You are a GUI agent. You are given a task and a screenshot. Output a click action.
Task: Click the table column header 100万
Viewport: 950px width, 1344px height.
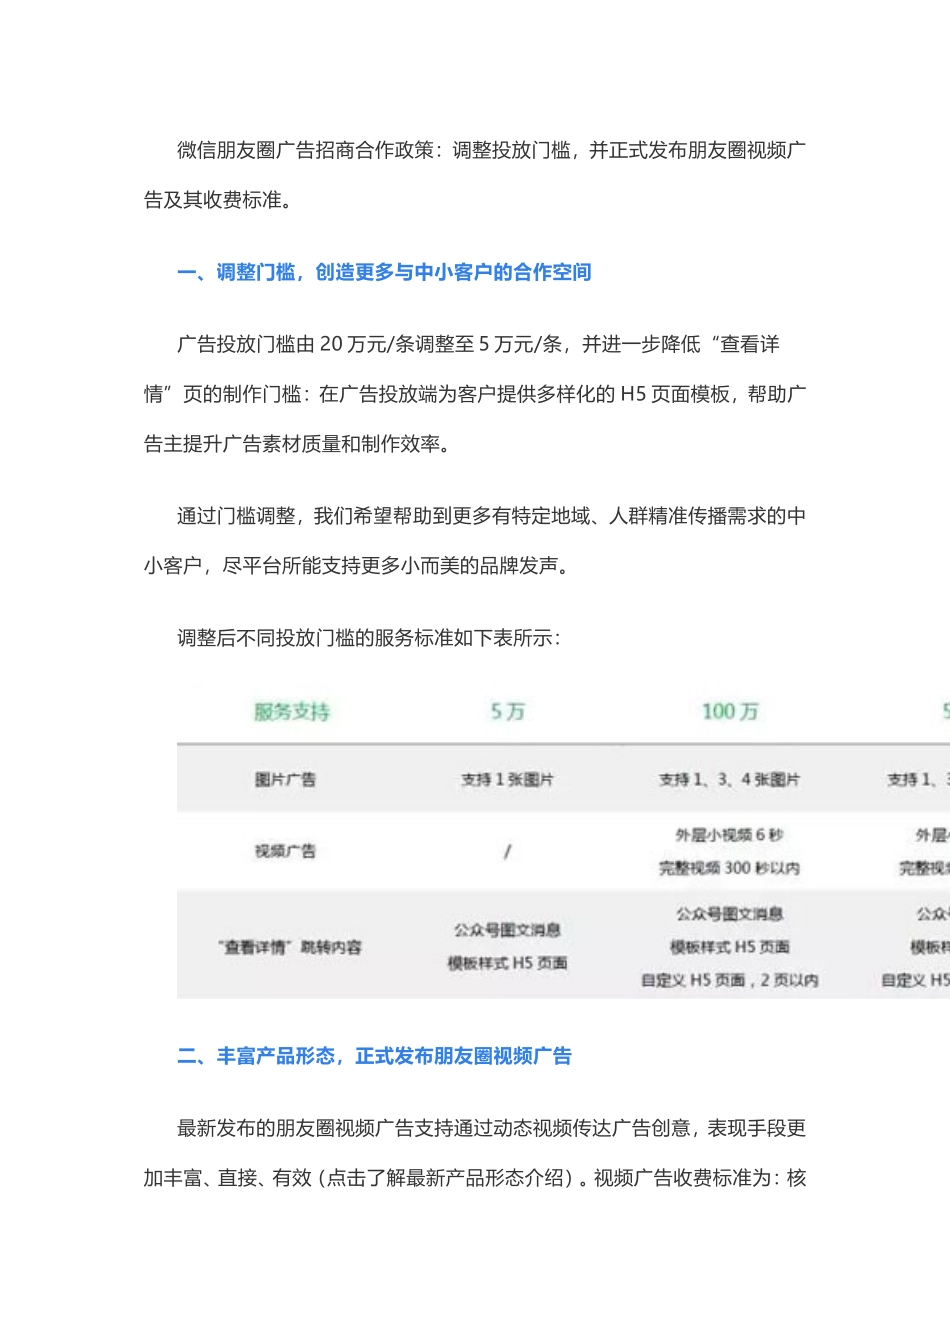tap(730, 712)
